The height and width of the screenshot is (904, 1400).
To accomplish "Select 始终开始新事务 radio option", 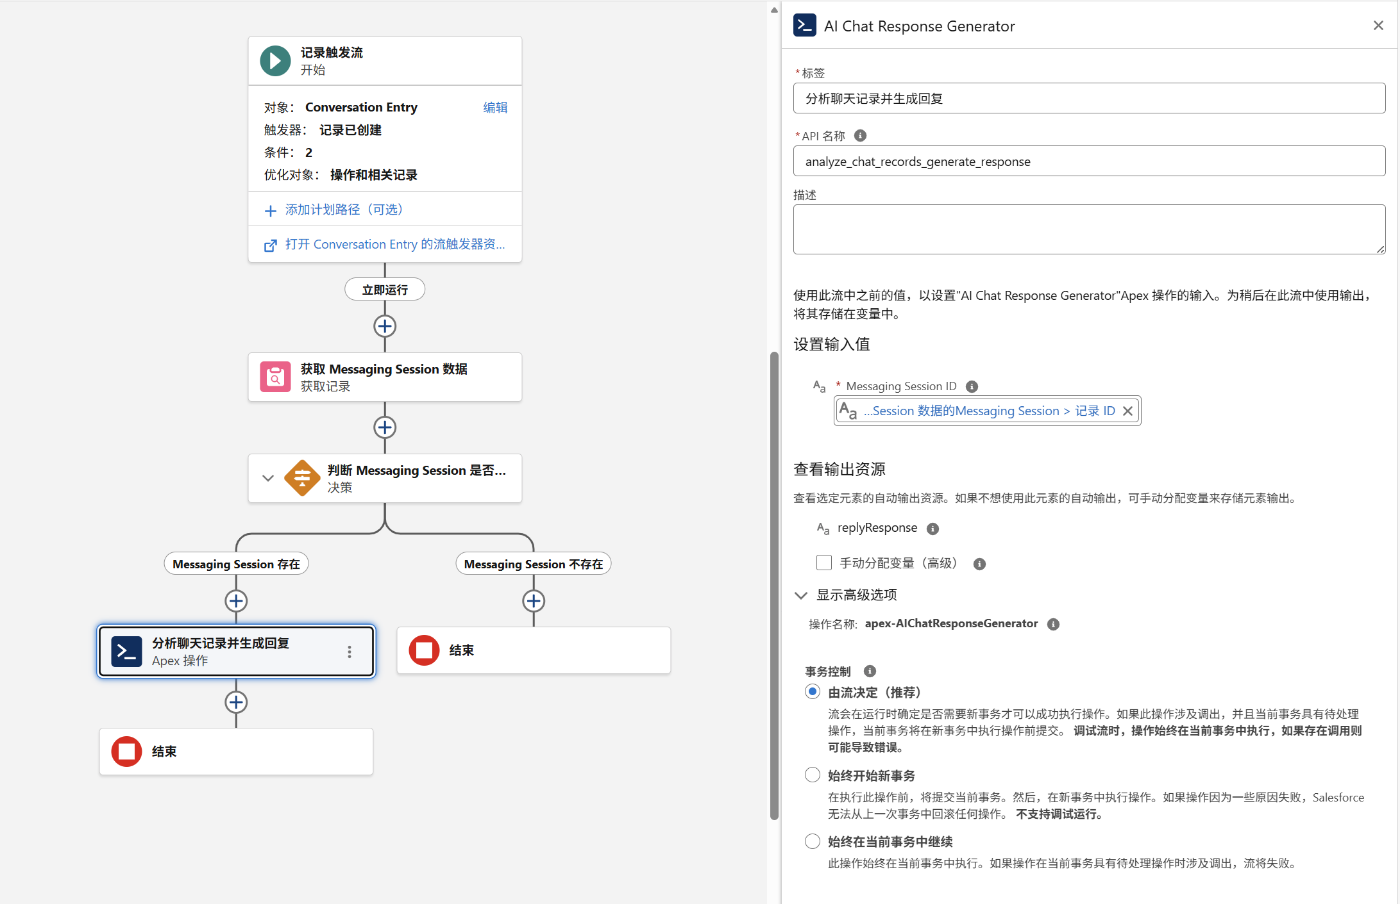I will coord(813,775).
